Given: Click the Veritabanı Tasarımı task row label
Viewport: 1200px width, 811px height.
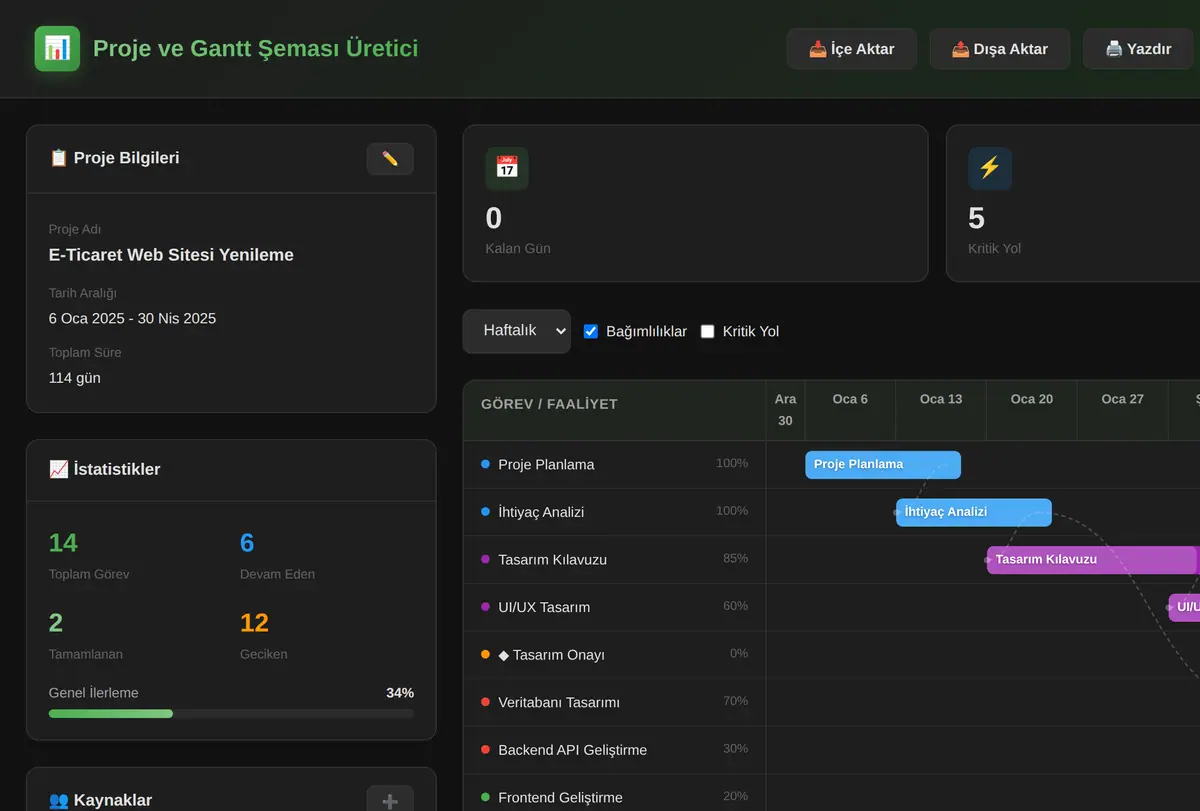Looking at the screenshot, I should 559,702.
